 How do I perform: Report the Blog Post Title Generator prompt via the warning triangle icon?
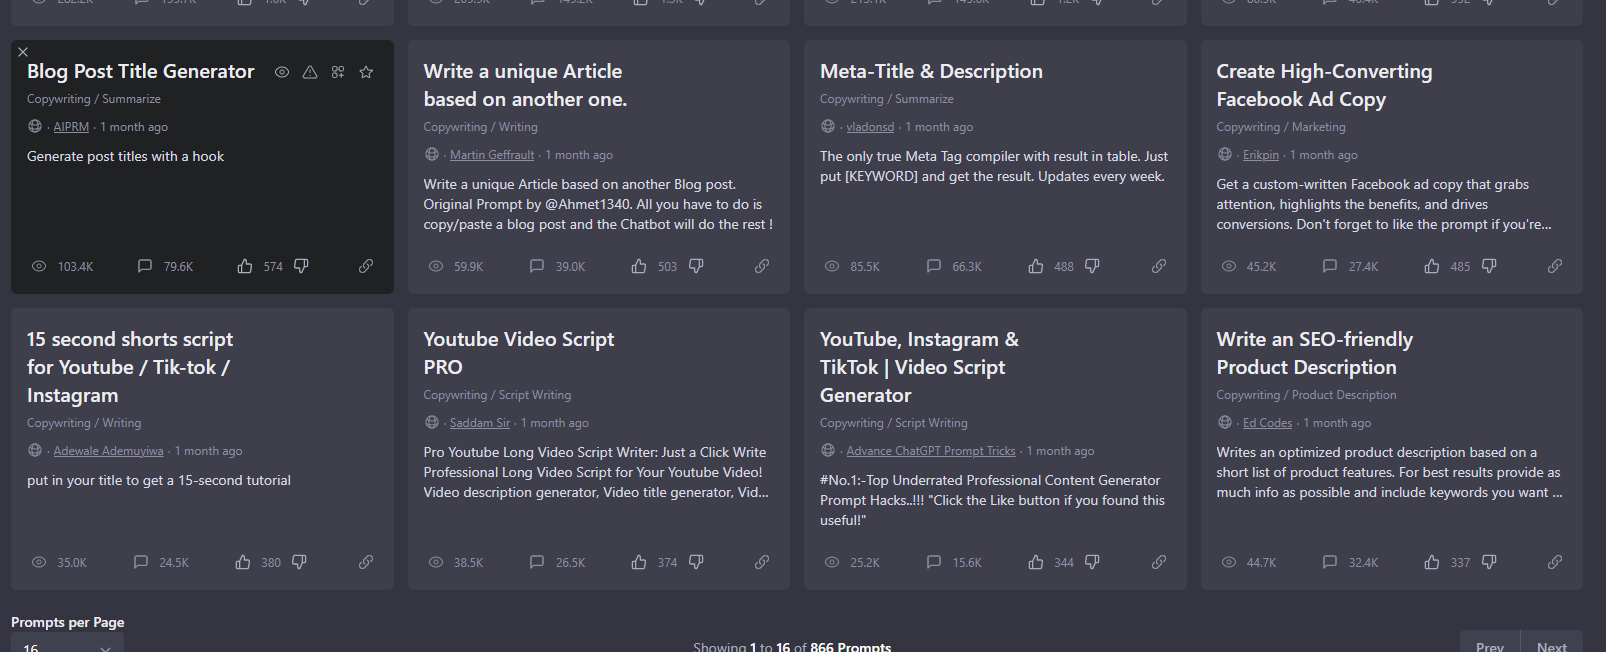(x=310, y=72)
